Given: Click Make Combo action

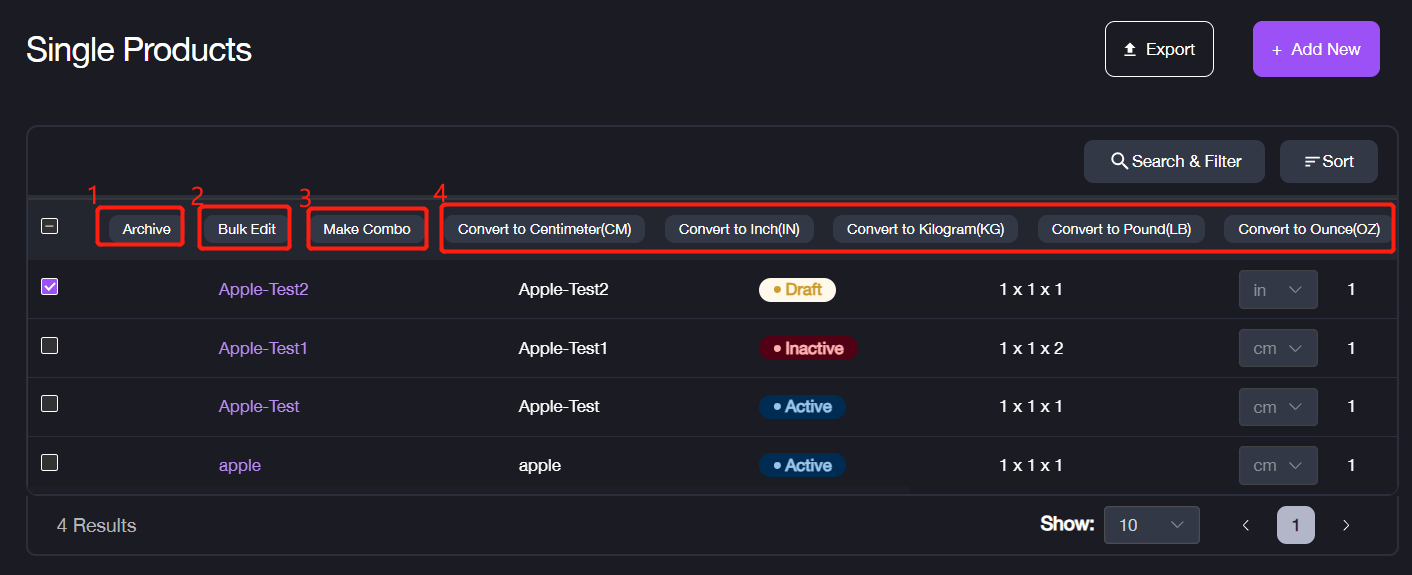Looking at the screenshot, I should click(x=366, y=229).
